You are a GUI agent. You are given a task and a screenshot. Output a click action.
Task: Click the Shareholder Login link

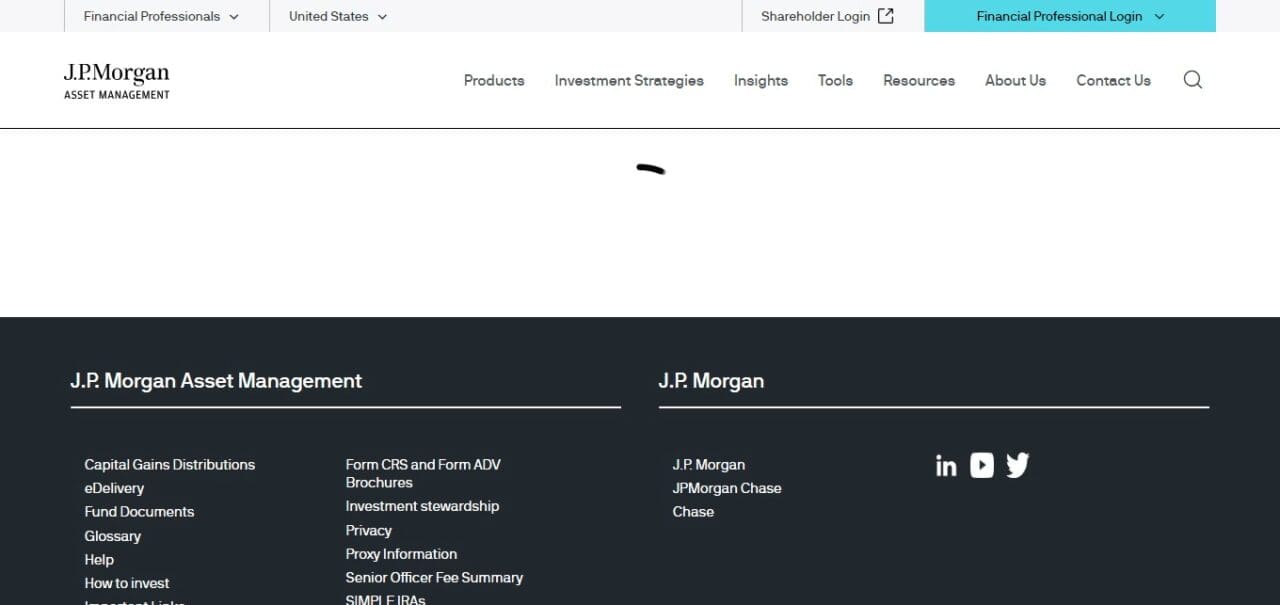(827, 16)
